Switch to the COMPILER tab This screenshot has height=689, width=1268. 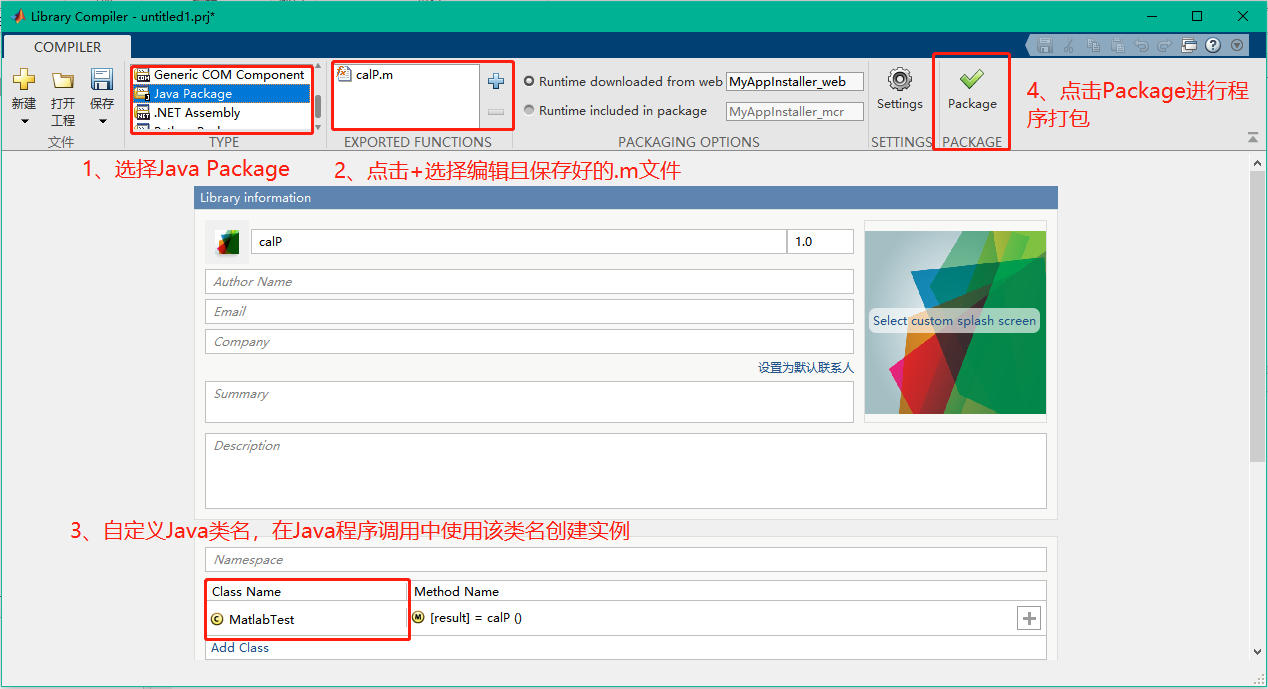[x=66, y=46]
